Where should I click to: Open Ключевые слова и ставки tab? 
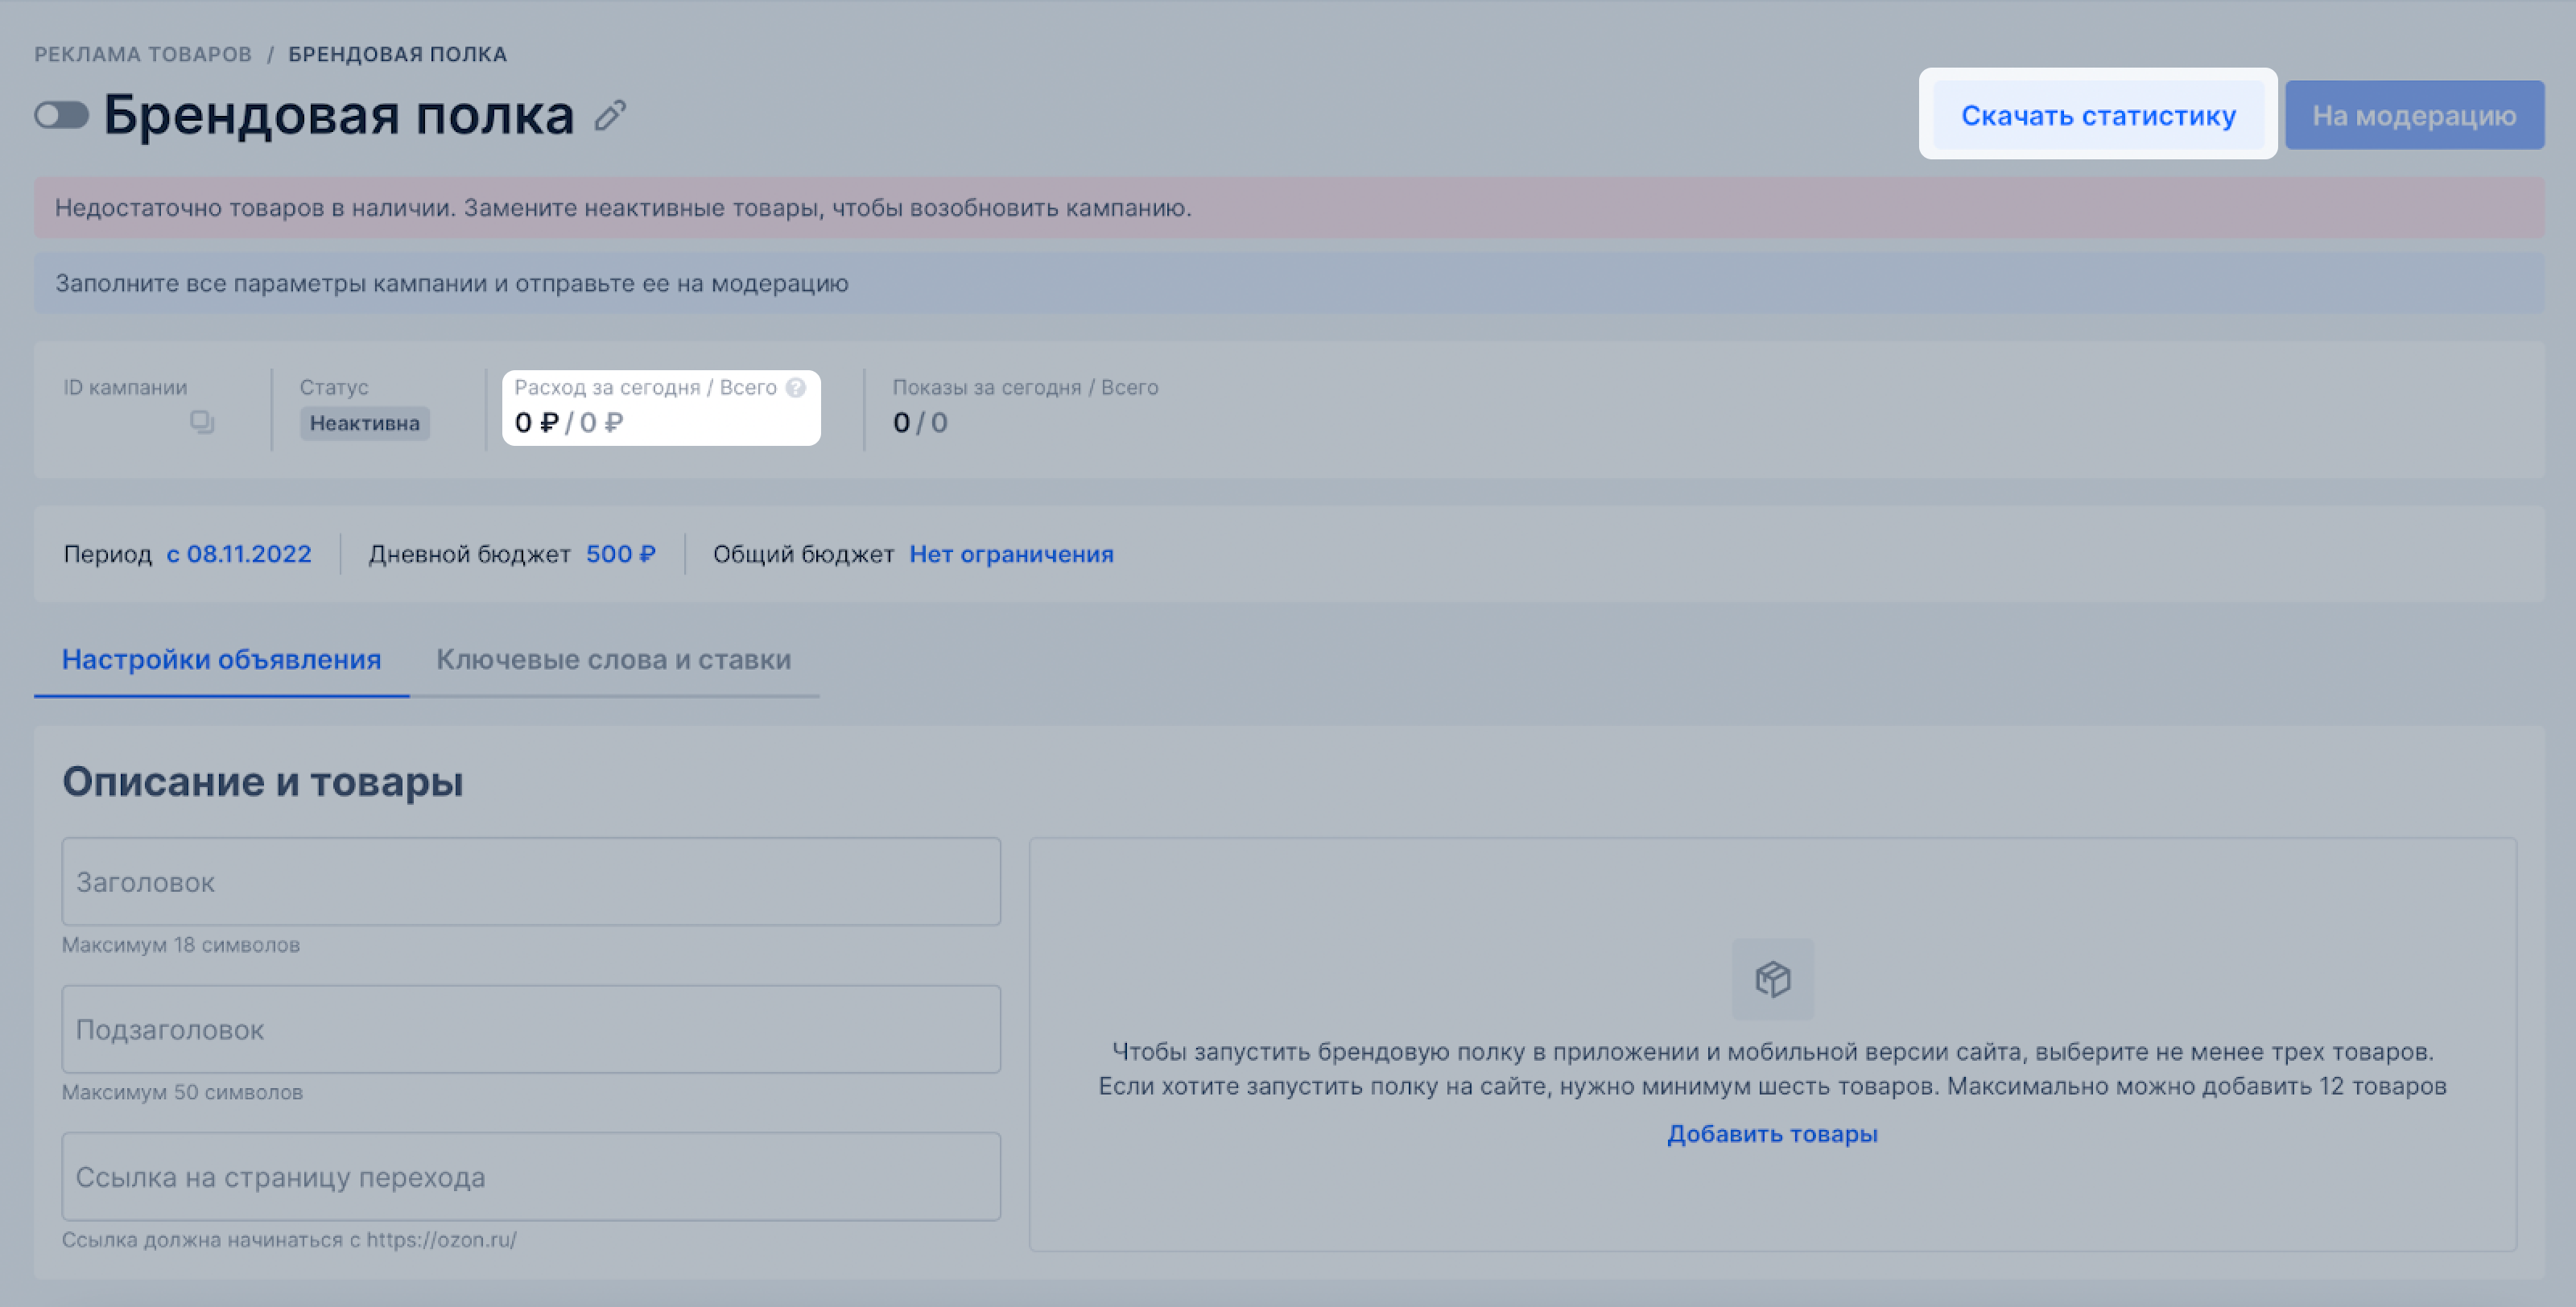click(614, 660)
